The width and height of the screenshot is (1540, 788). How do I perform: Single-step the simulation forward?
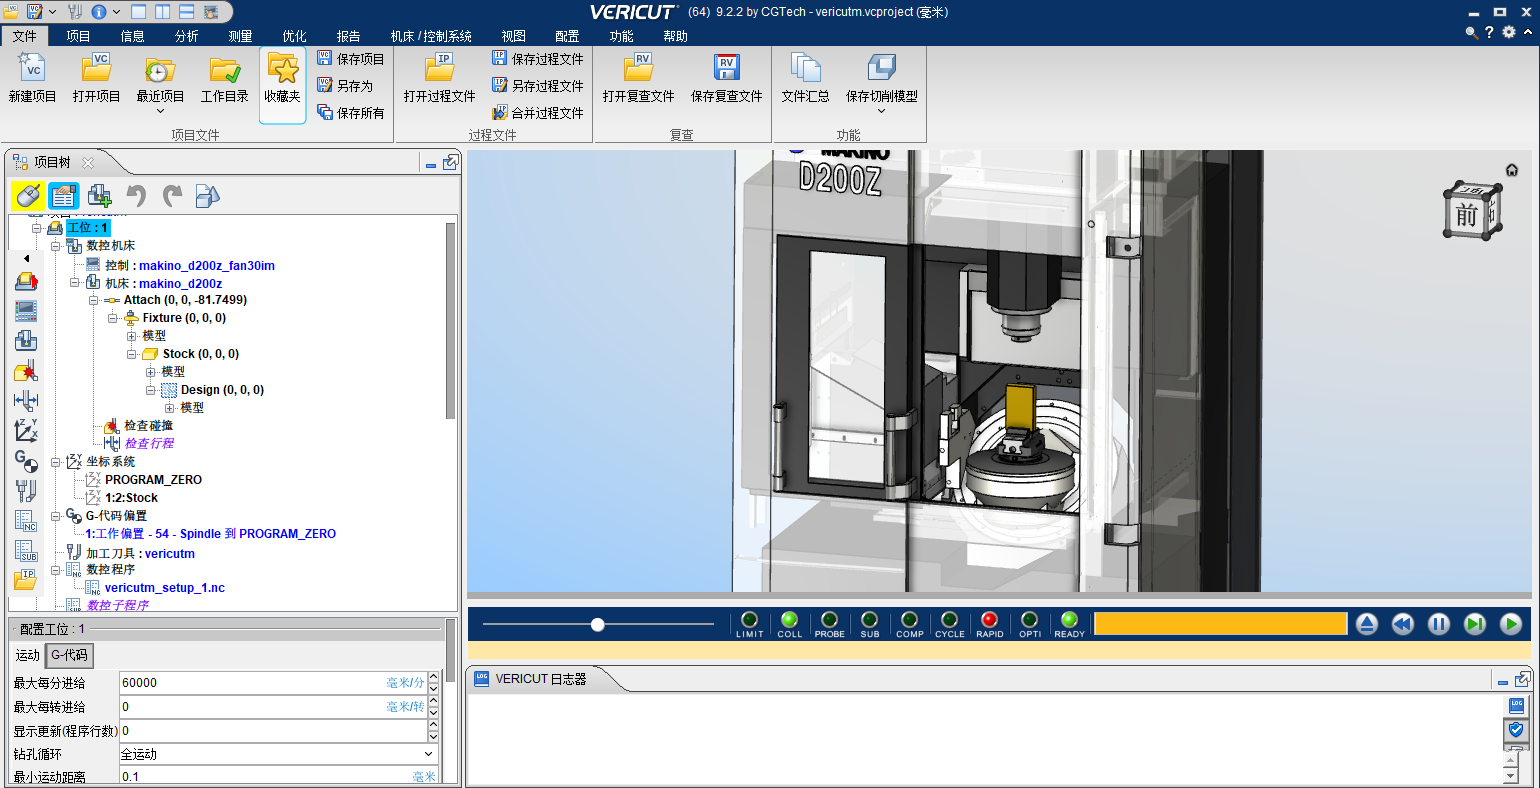point(1475,624)
